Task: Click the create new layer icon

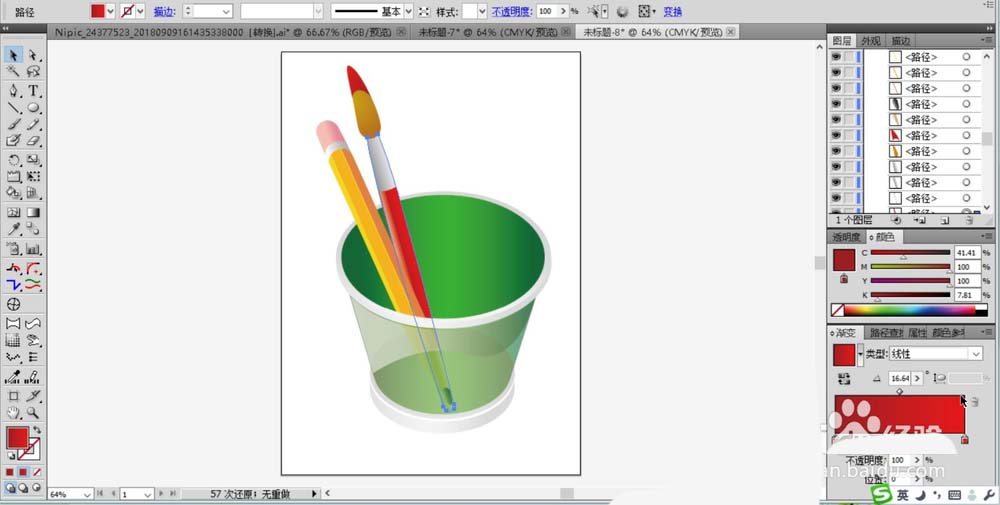Action: [x=945, y=220]
